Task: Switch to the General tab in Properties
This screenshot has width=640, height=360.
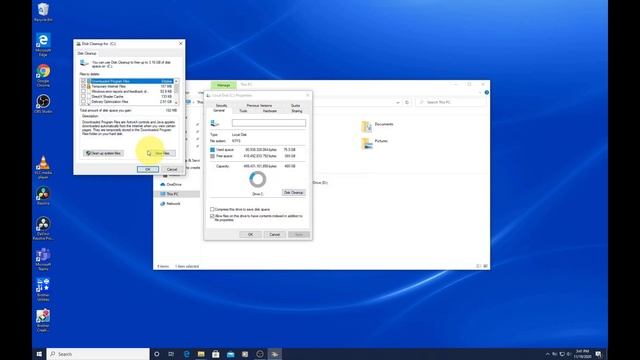Action: pyautogui.click(x=219, y=110)
